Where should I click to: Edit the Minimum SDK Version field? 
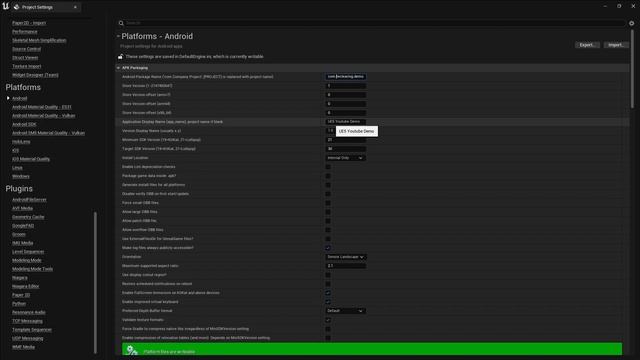(x=345, y=140)
